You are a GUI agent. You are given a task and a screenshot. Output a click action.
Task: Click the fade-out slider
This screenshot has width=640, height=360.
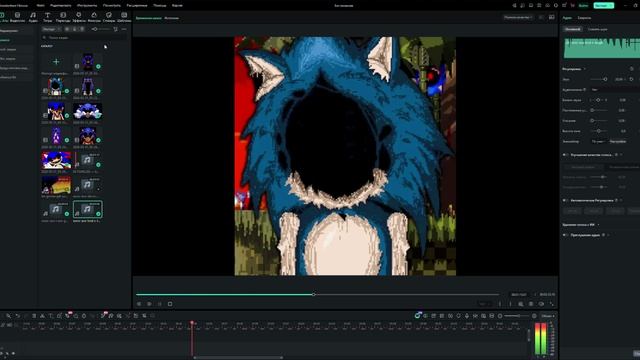tap(598, 121)
